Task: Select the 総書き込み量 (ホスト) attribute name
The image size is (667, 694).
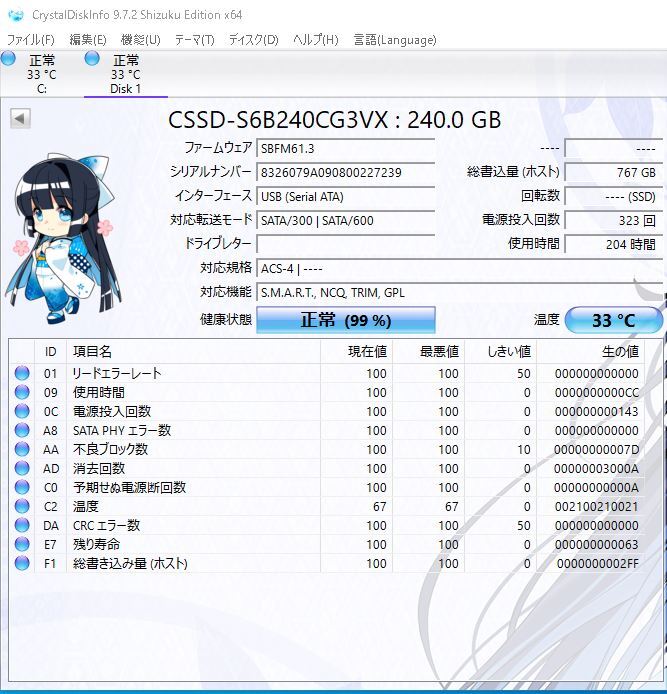Action: [130, 563]
